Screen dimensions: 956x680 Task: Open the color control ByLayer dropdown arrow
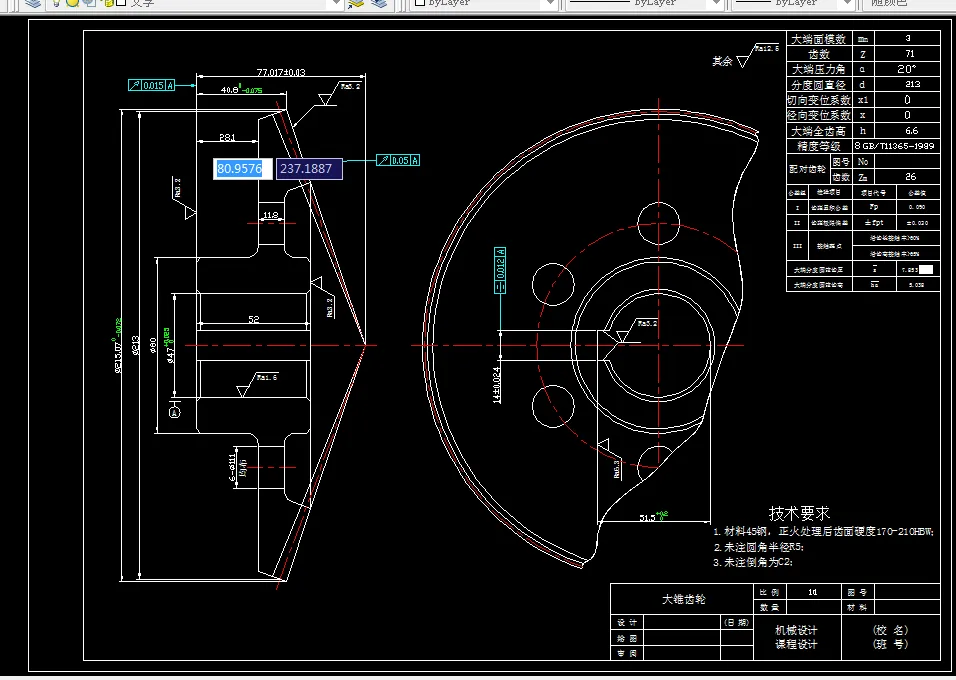point(550,4)
